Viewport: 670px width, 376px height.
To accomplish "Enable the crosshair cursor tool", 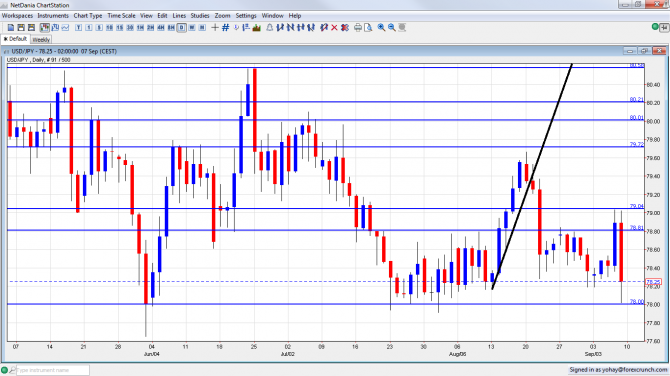I will [x=215, y=27].
